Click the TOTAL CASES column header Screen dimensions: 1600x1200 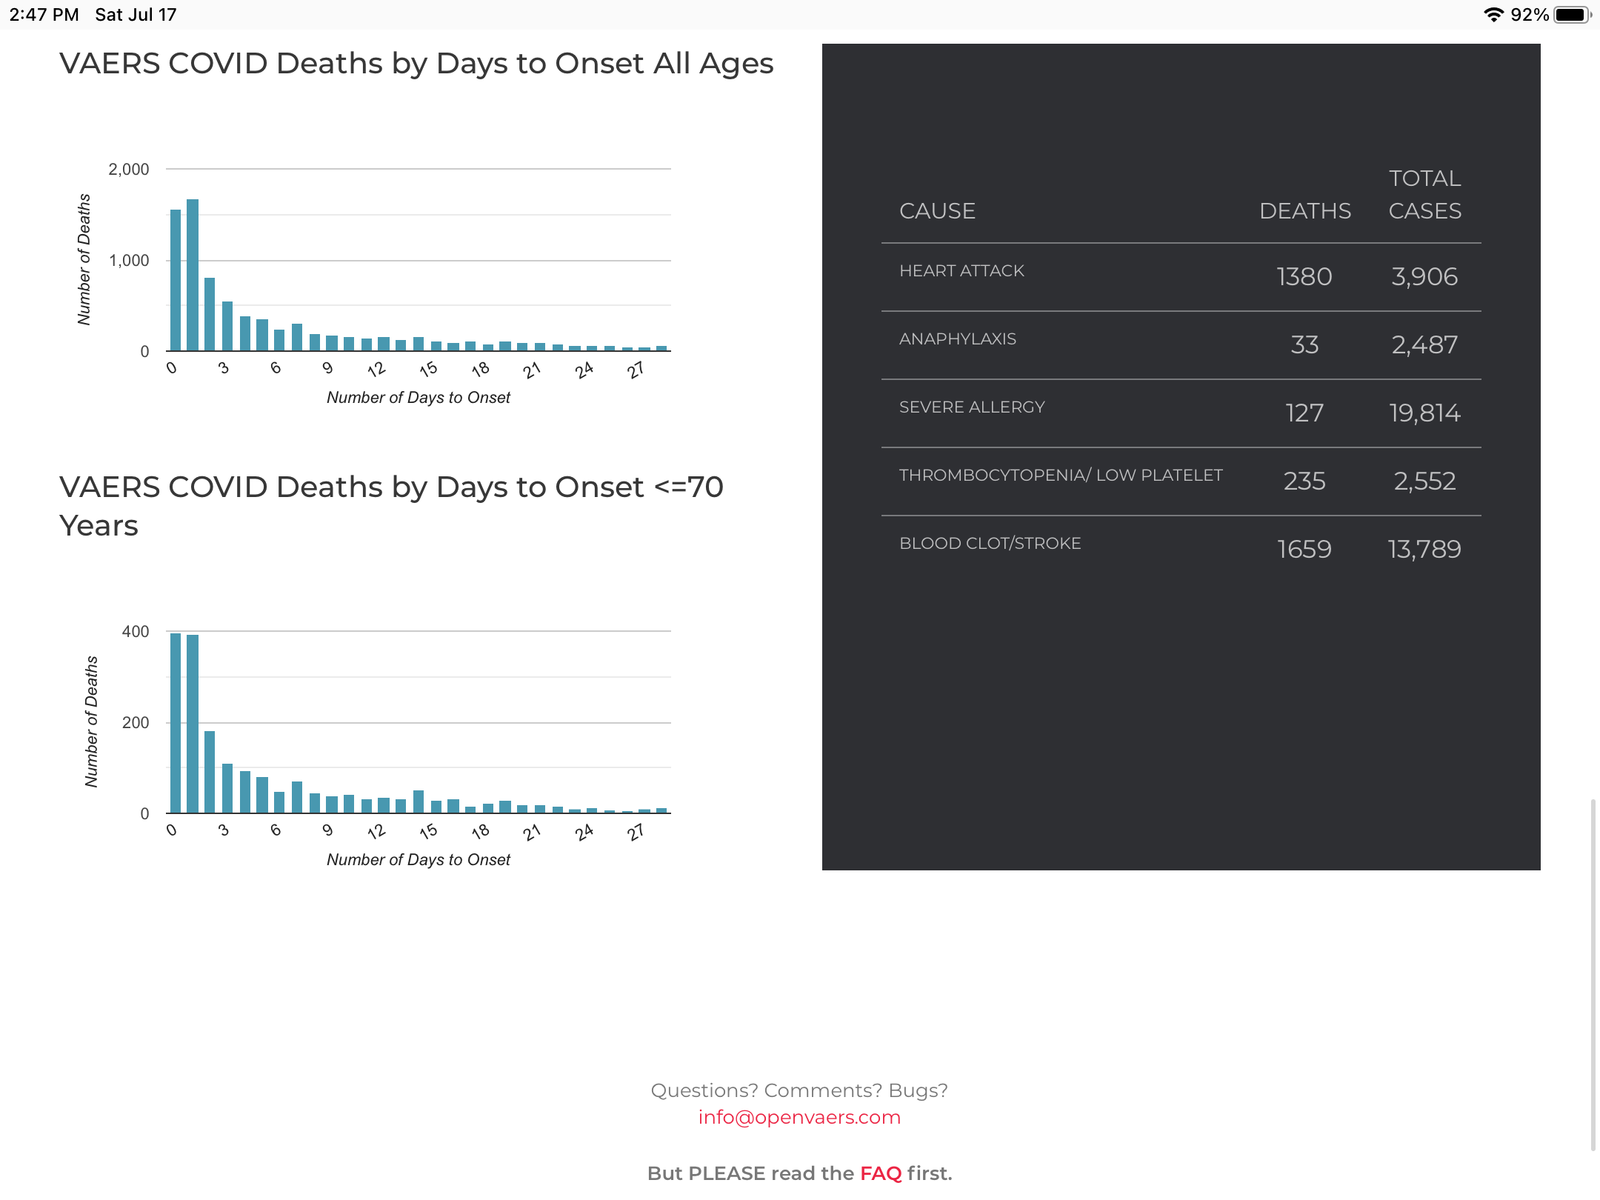pos(1424,194)
